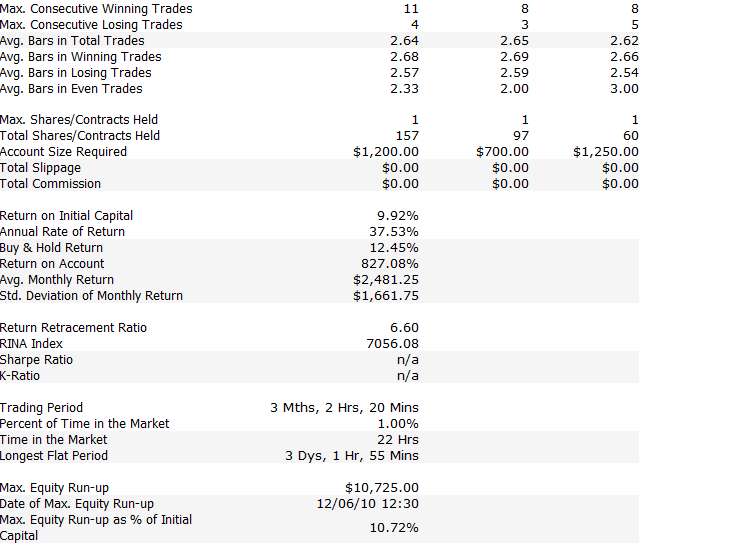Image resolution: width=748 pixels, height=558 pixels.
Task: Click the Sharpe Ratio row label
Action: coord(36,360)
